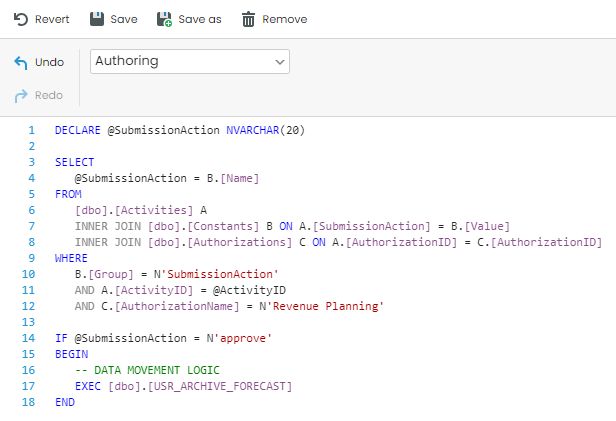
Task: Click line number 1 in the gutter
Action: click(31, 130)
